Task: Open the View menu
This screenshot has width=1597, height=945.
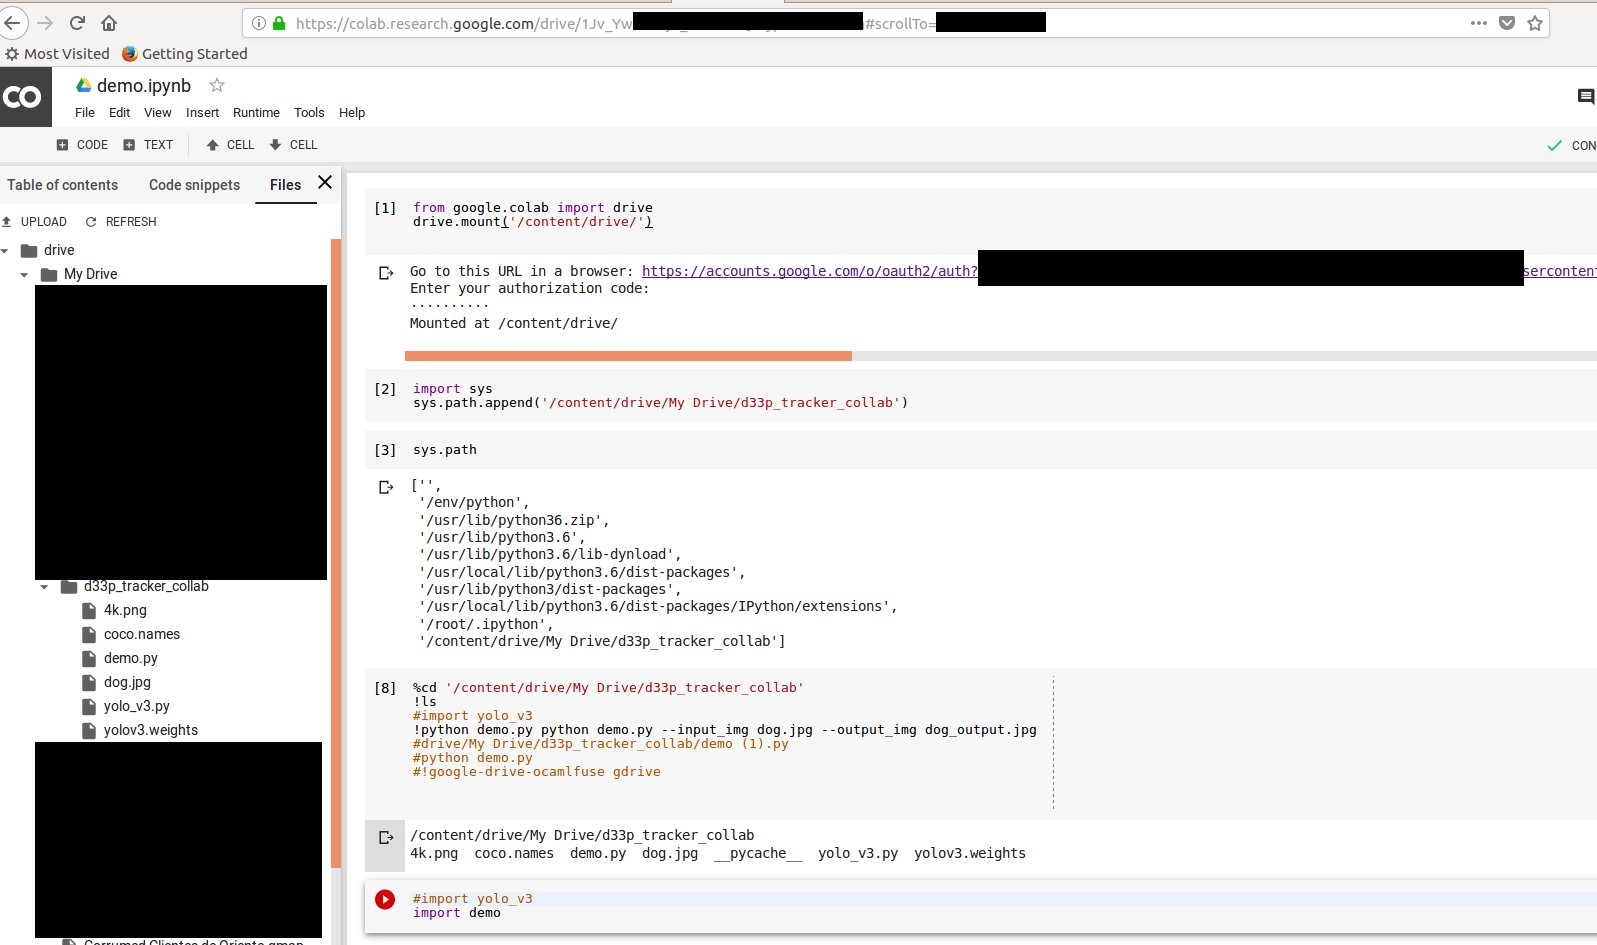Action: 157,113
